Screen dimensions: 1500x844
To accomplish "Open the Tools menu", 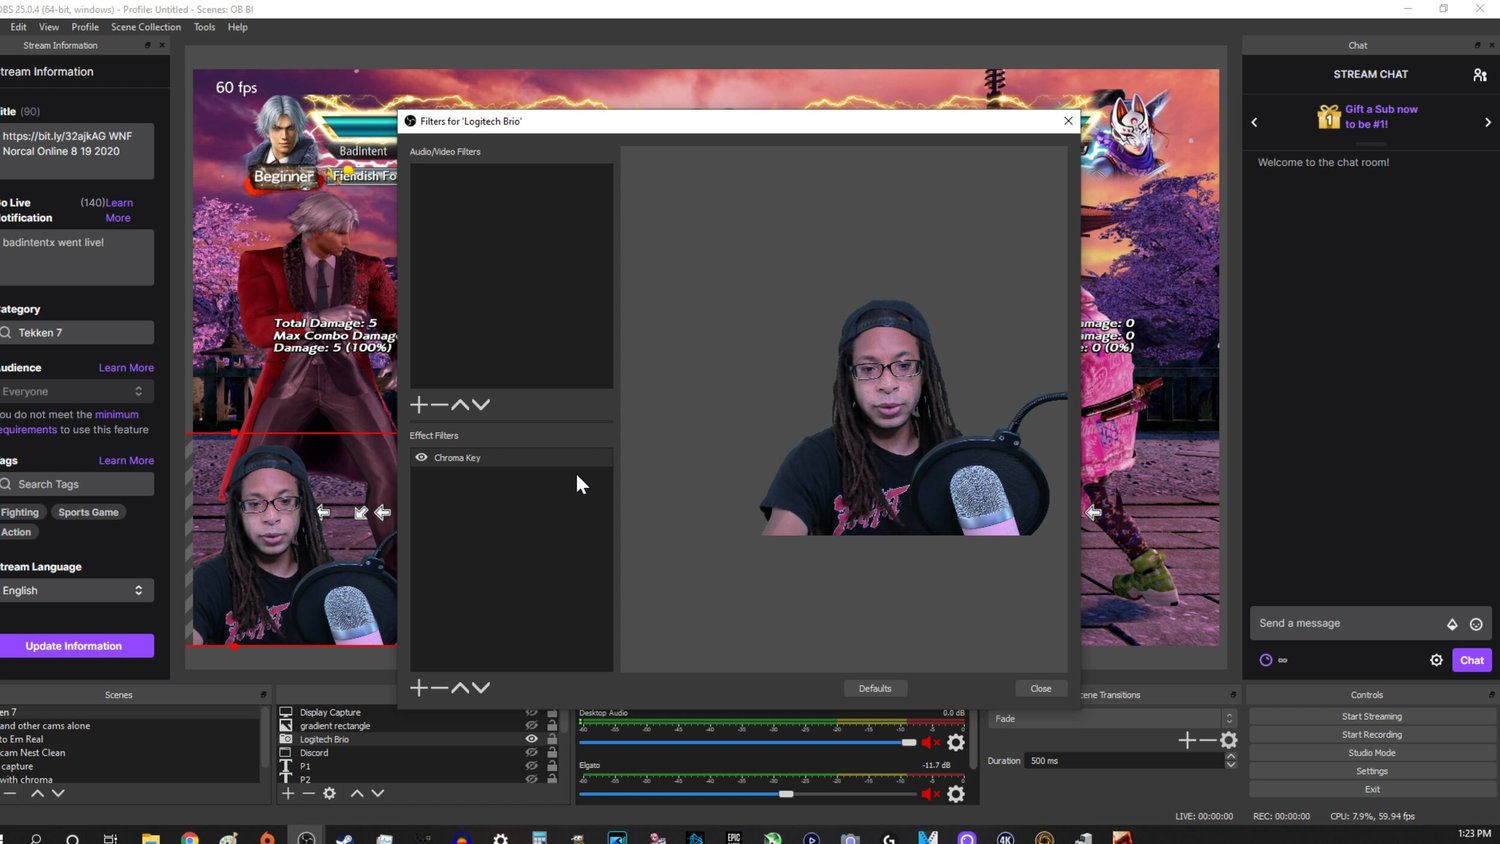I will 204,27.
